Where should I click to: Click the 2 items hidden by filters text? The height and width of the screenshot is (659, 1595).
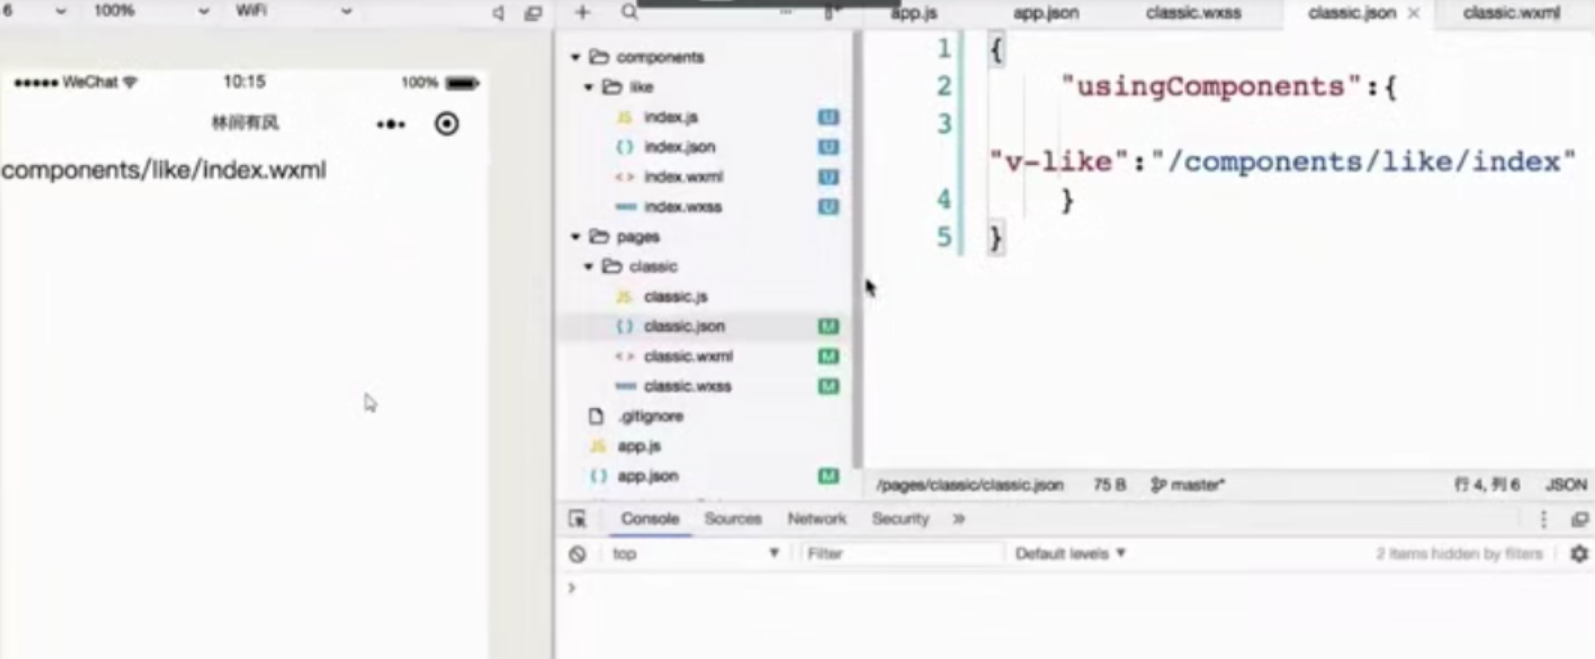pyautogui.click(x=1459, y=553)
